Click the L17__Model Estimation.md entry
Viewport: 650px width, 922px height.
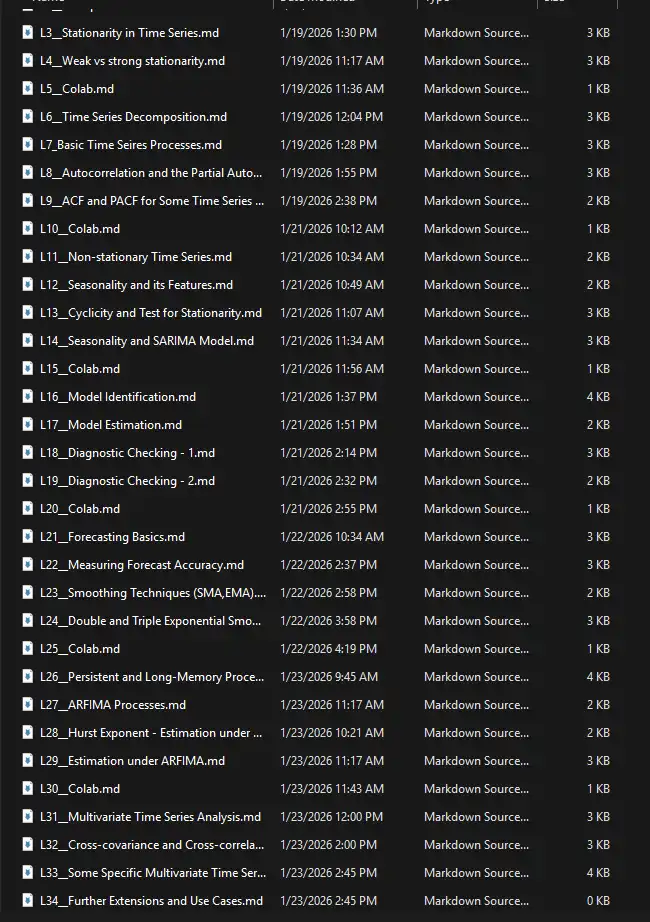[111, 425]
